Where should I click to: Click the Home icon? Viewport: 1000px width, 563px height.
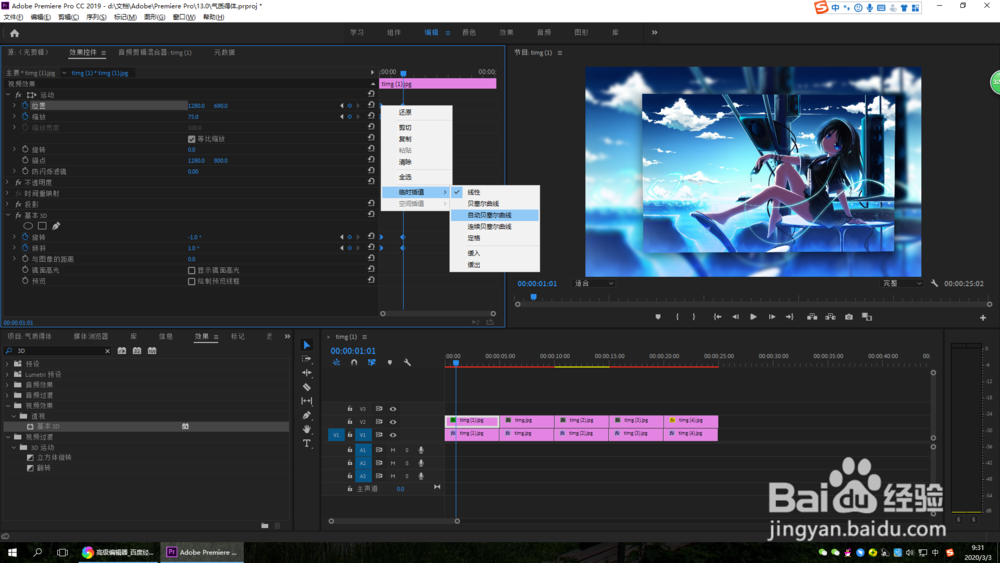coord(14,33)
